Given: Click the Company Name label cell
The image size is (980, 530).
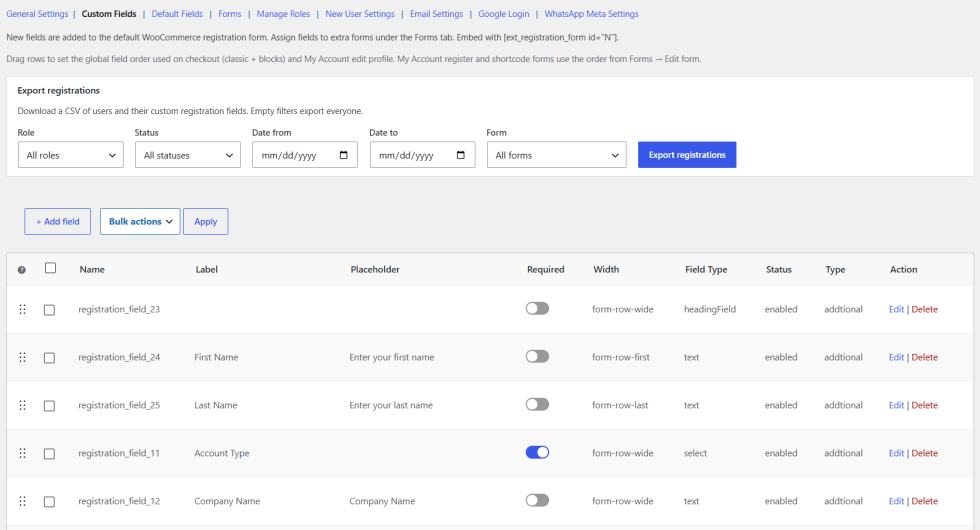Looking at the screenshot, I should (227, 501).
